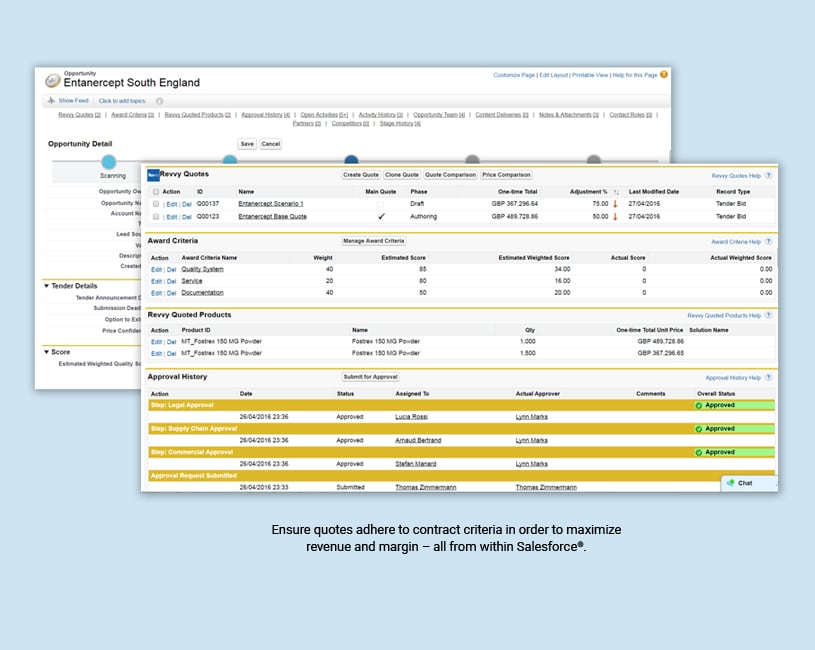
Task: Jump to Revvy Quoted Products [2] list
Action: [x=198, y=115]
